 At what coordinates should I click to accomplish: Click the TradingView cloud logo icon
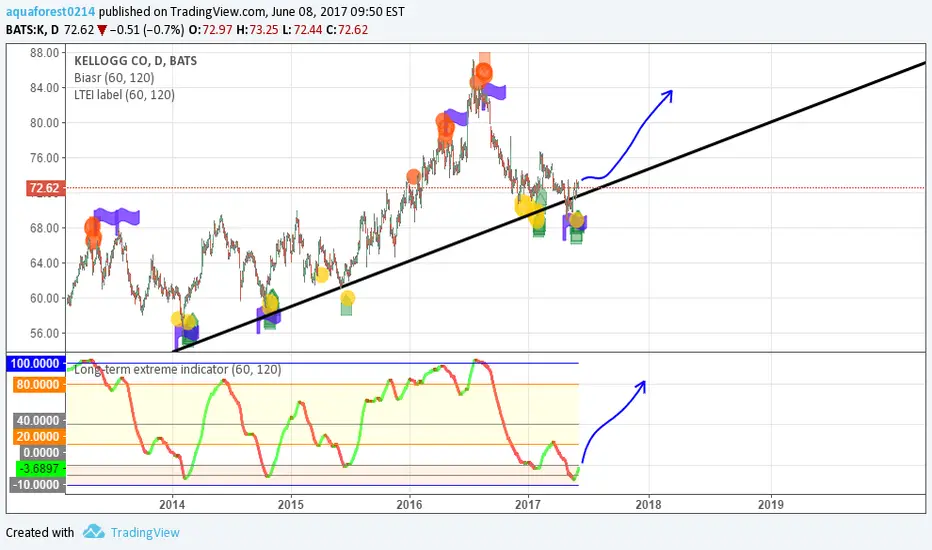pos(93,531)
